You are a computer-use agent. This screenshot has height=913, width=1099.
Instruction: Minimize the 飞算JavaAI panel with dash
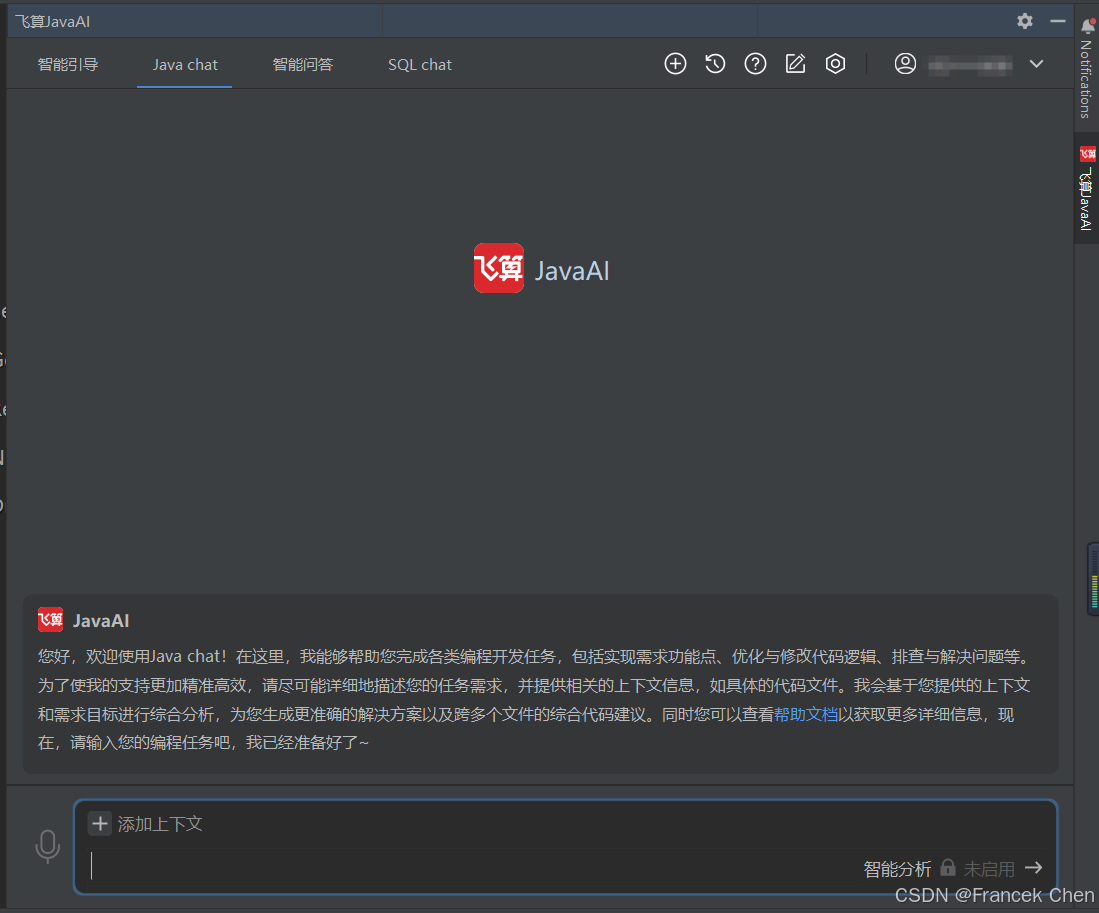click(1058, 21)
